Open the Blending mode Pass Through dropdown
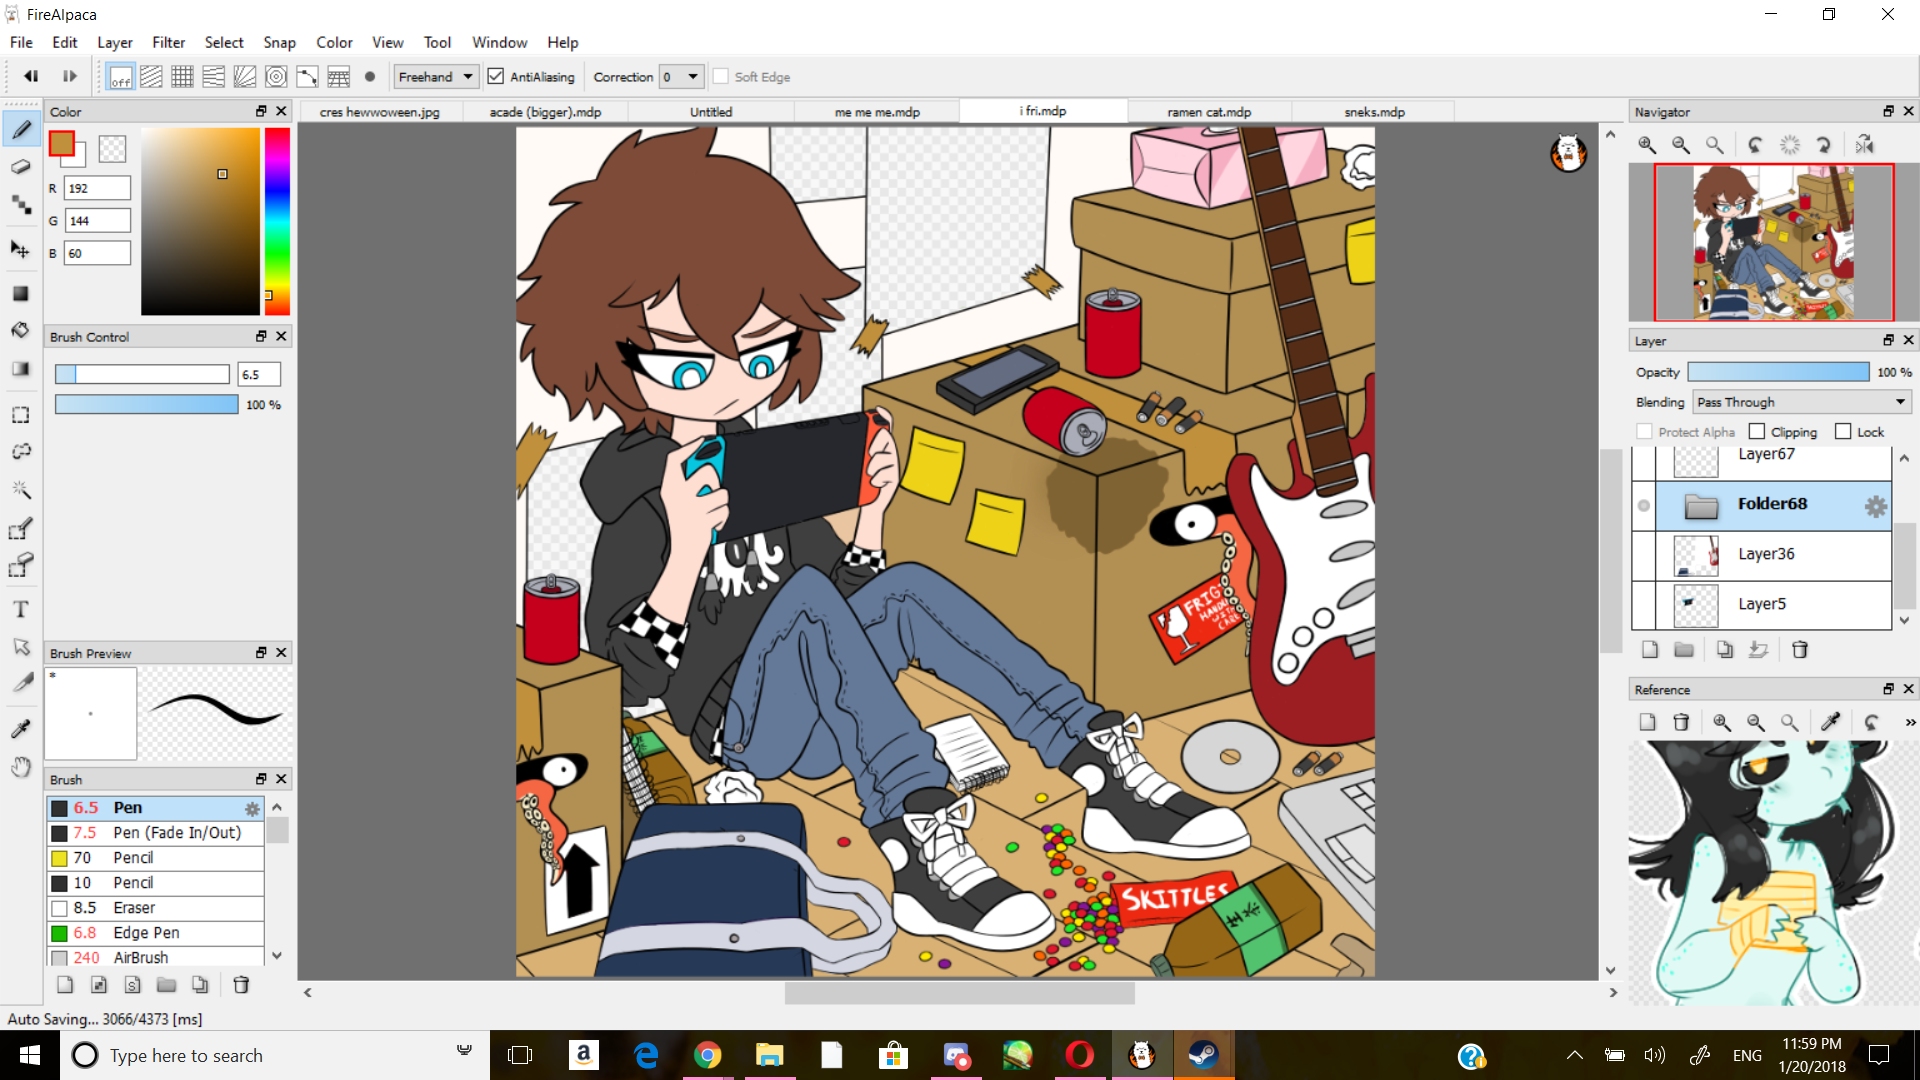1920x1080 pixels. (1802, 402)
